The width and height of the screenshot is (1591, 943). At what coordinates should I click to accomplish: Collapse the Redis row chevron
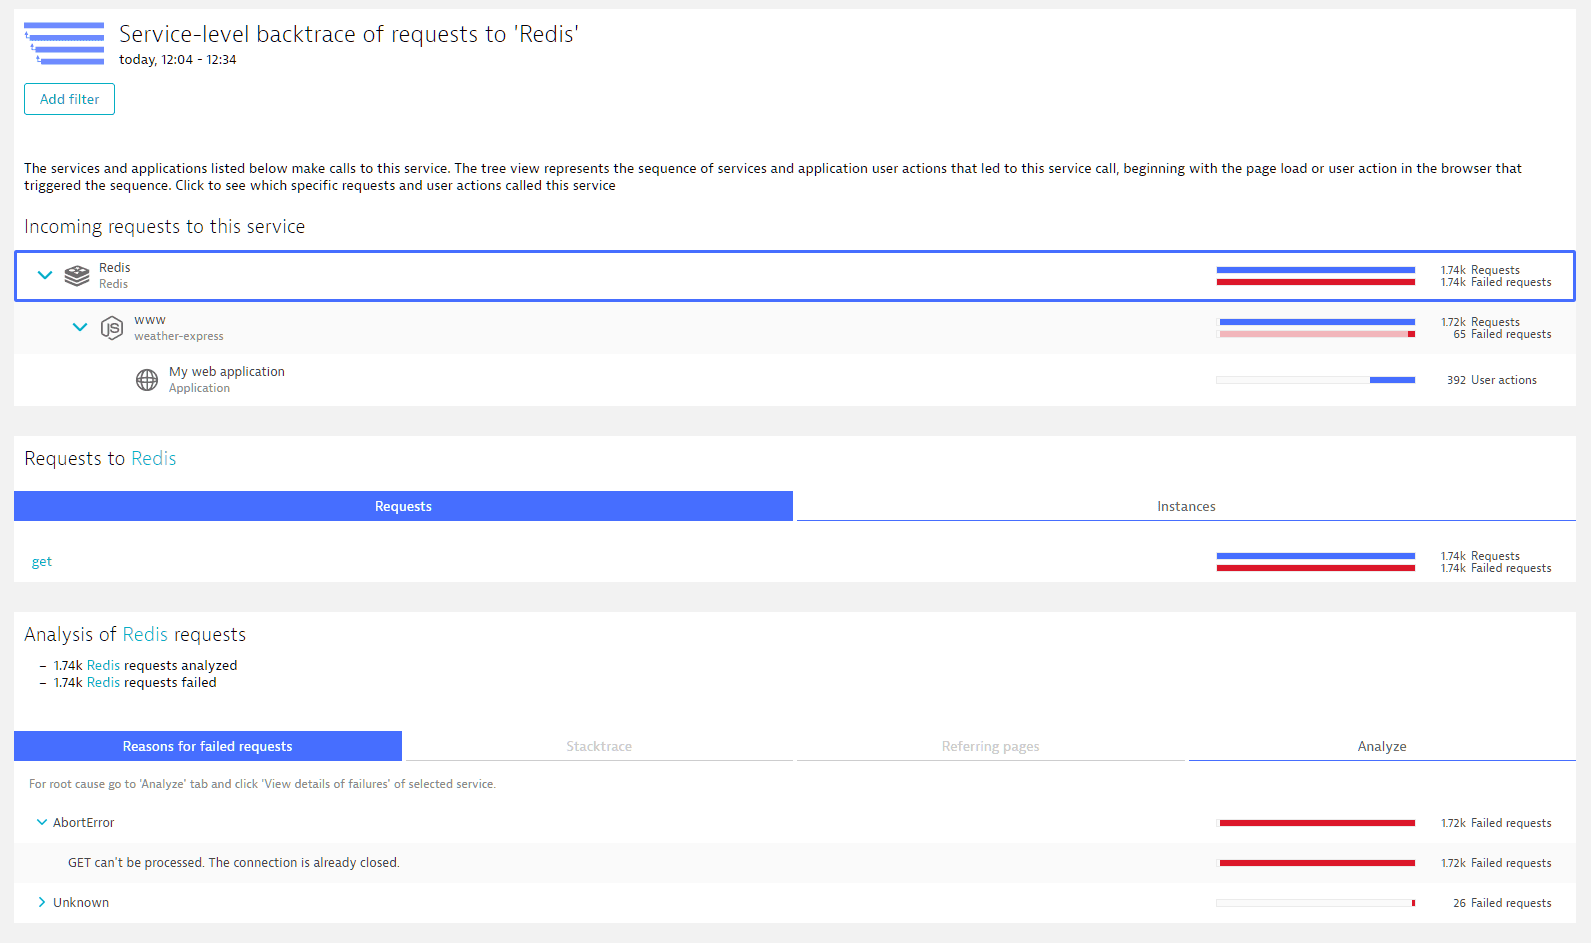[x=45, y=275]
